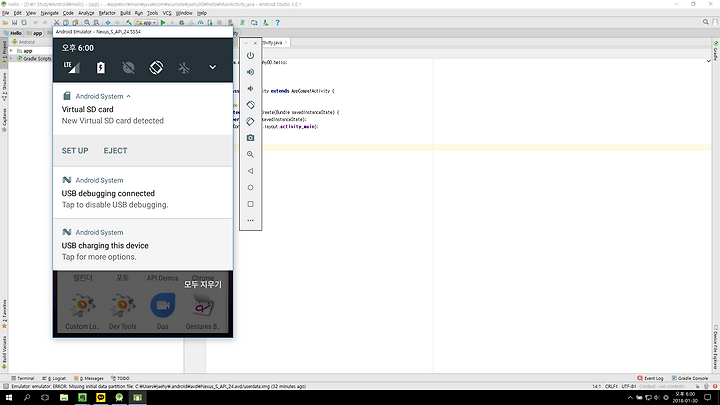Tap USB debugging connected notification
This screenshot has width=720, height=405.
coord(143,193)
